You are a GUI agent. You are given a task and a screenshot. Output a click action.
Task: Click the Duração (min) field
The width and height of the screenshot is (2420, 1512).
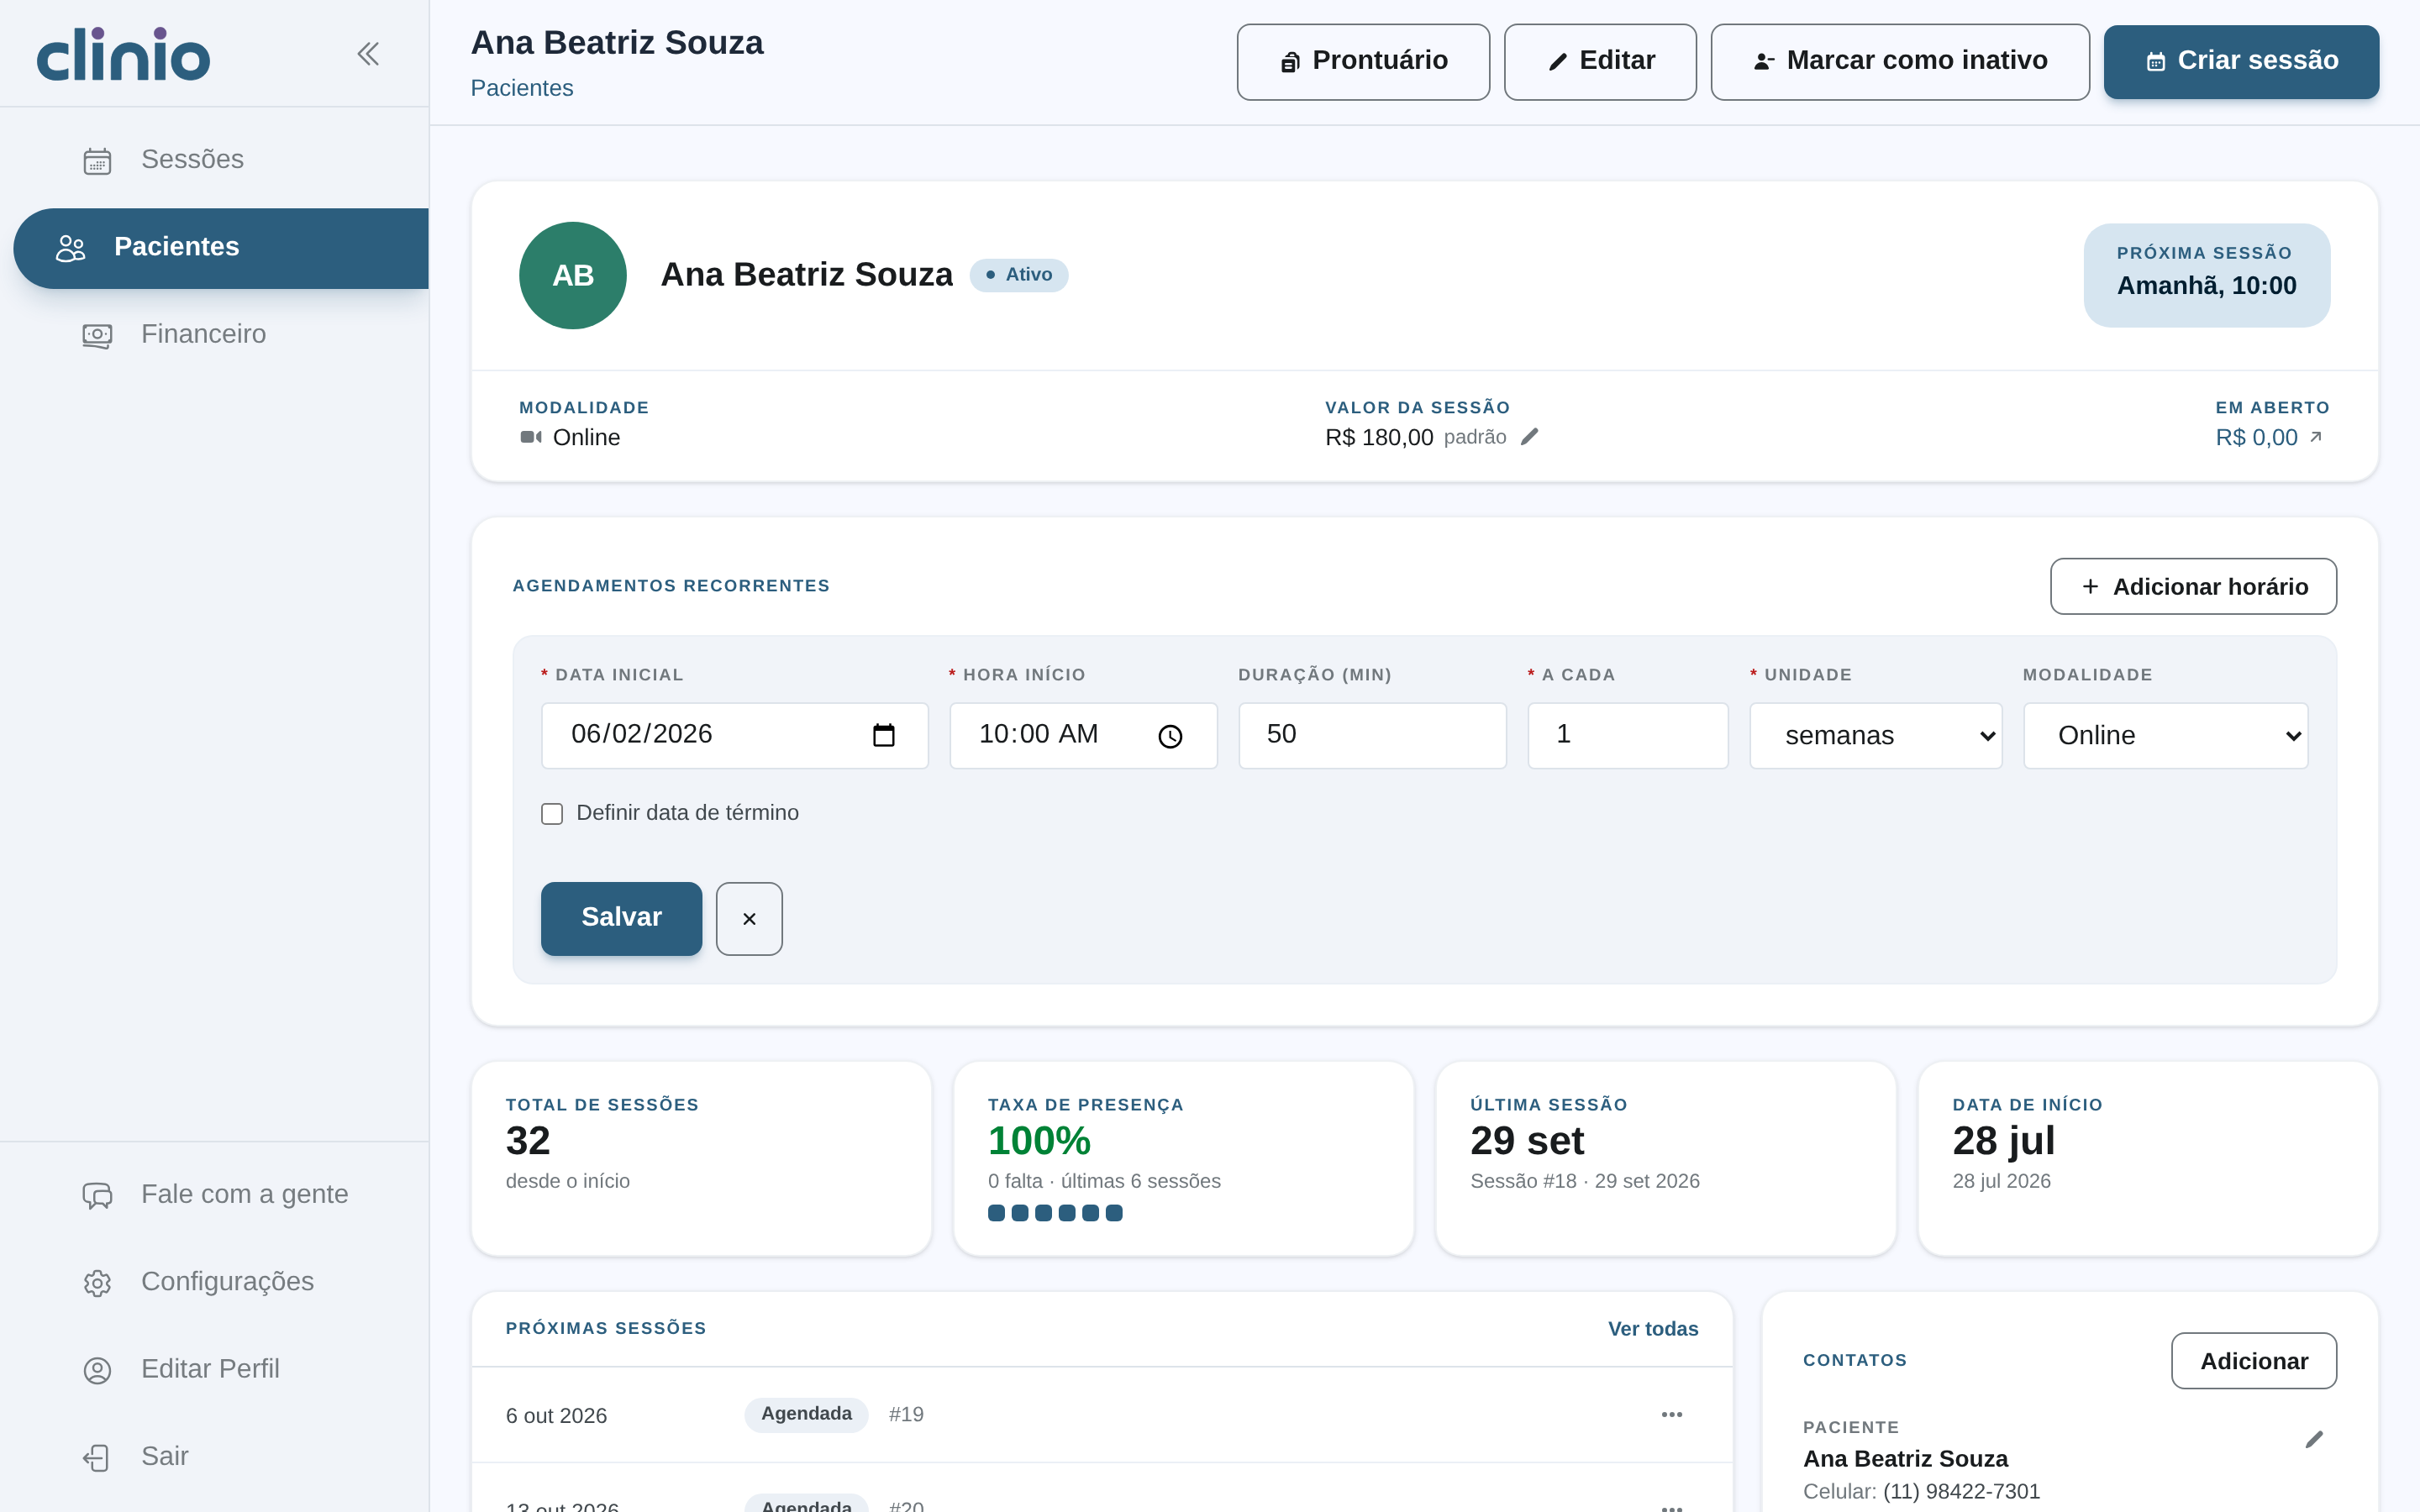[1372, 736]
